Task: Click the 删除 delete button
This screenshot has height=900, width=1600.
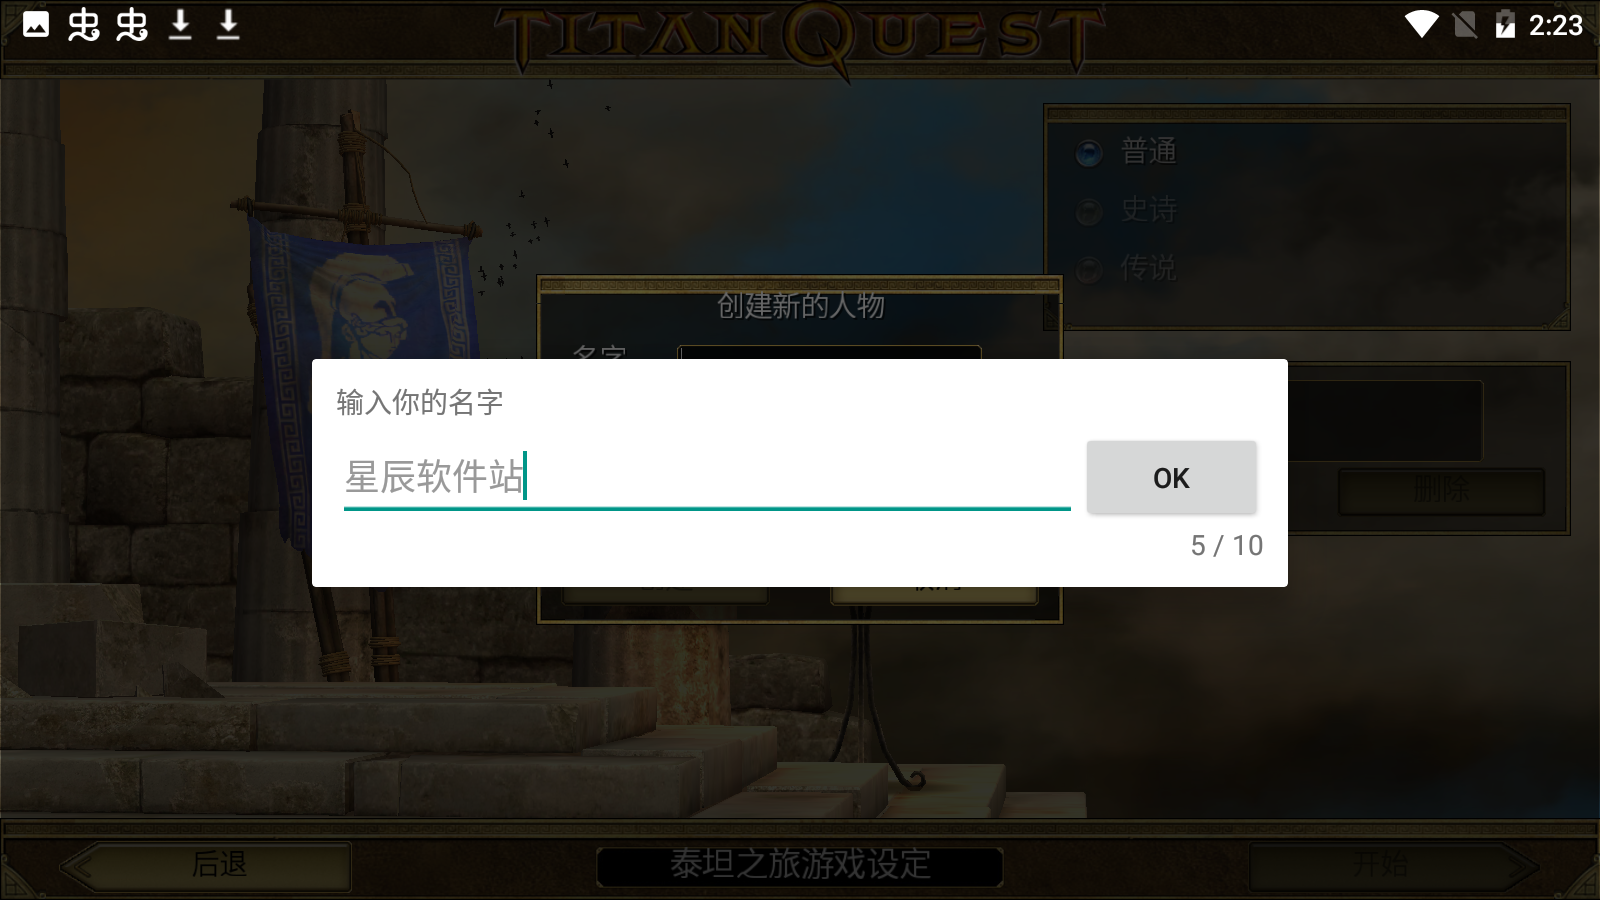Action: 1441,490
